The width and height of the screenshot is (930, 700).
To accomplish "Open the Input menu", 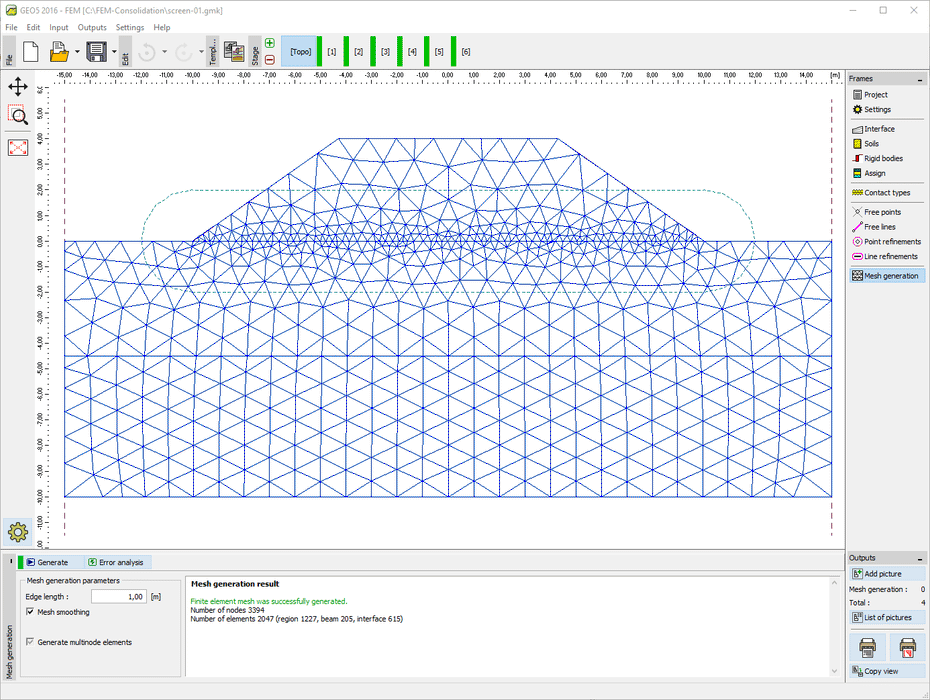I will tap(58, 27).
